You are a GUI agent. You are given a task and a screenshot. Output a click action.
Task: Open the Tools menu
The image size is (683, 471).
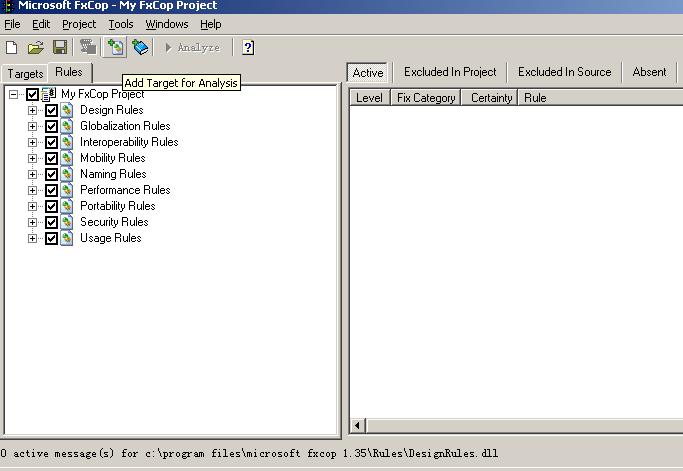121,24
